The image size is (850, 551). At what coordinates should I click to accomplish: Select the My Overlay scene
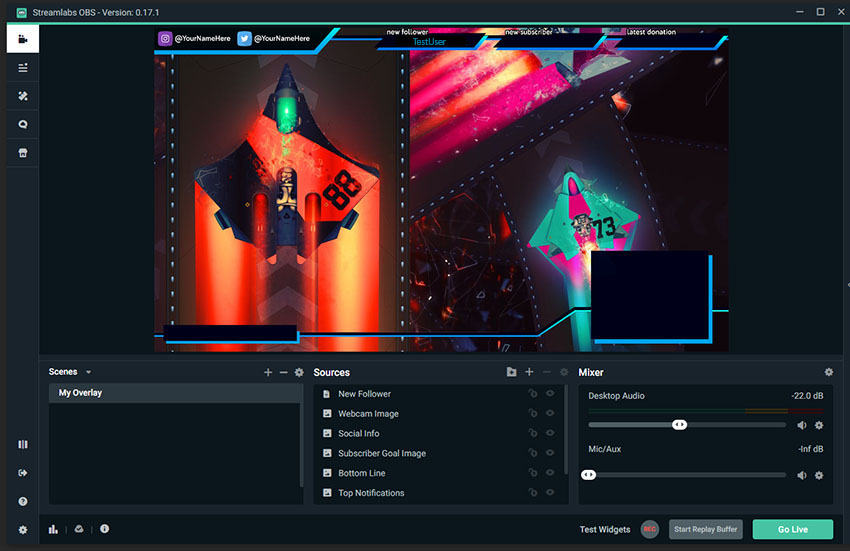point(174,393)
